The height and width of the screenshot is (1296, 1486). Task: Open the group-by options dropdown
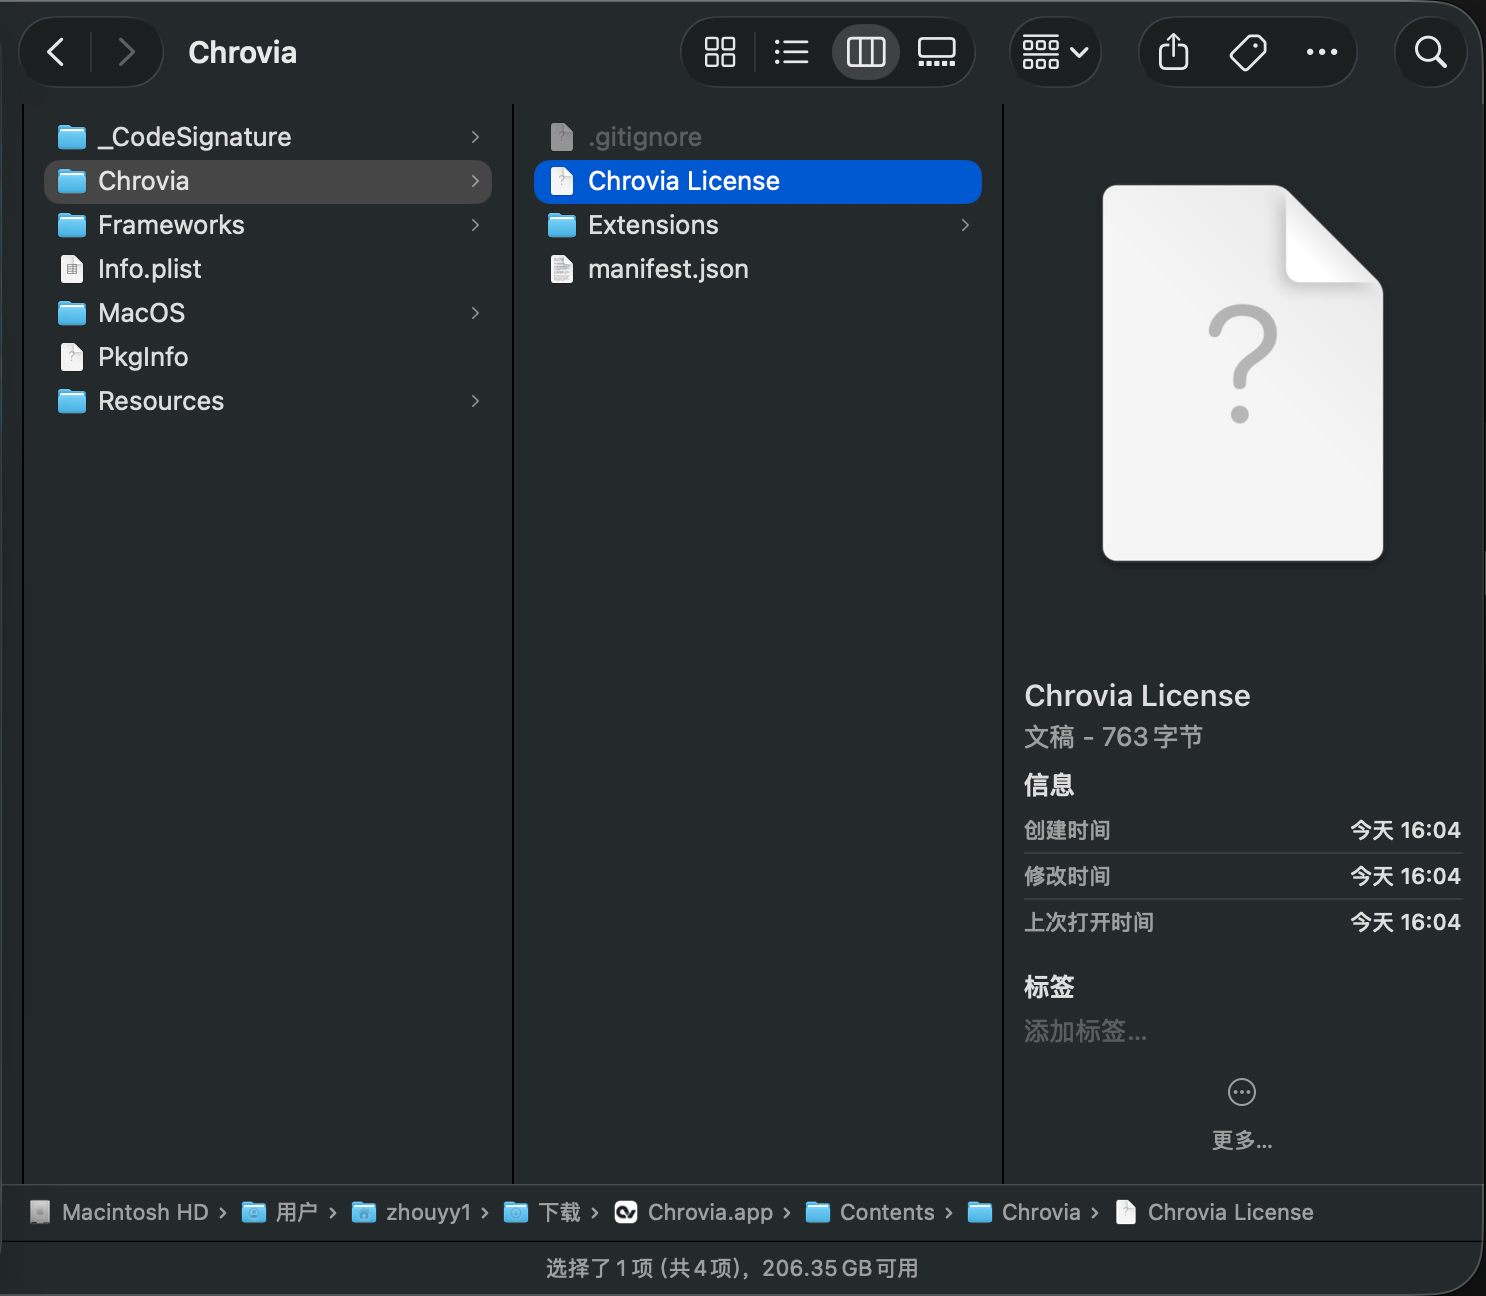tap(1055, 52)
